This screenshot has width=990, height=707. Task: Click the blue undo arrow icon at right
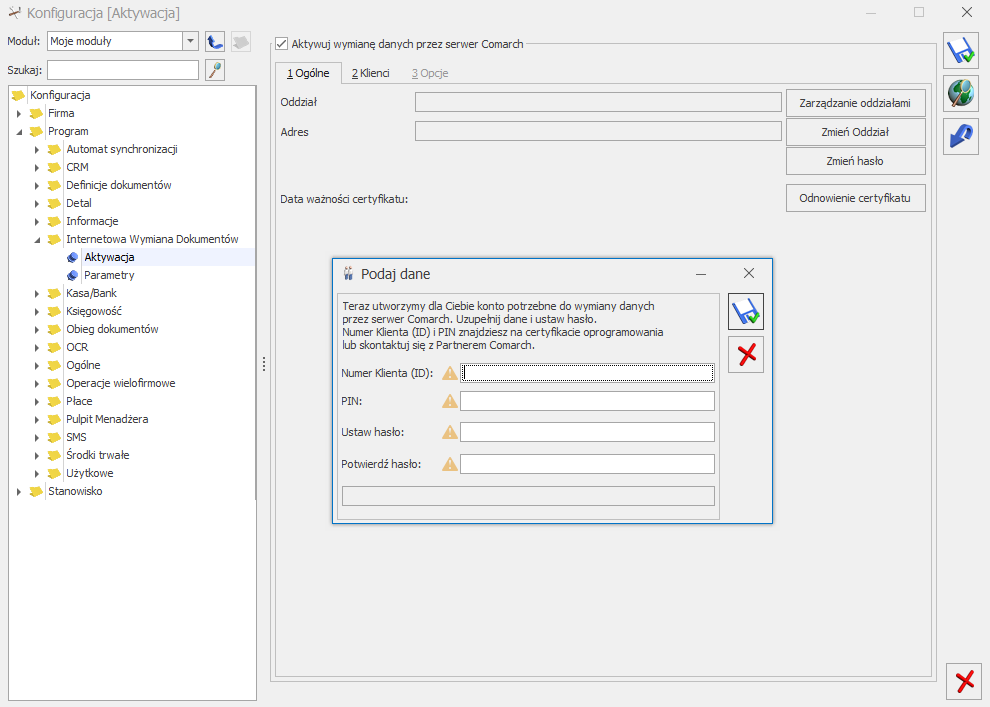pyautogui.click(x=961, y=136)
